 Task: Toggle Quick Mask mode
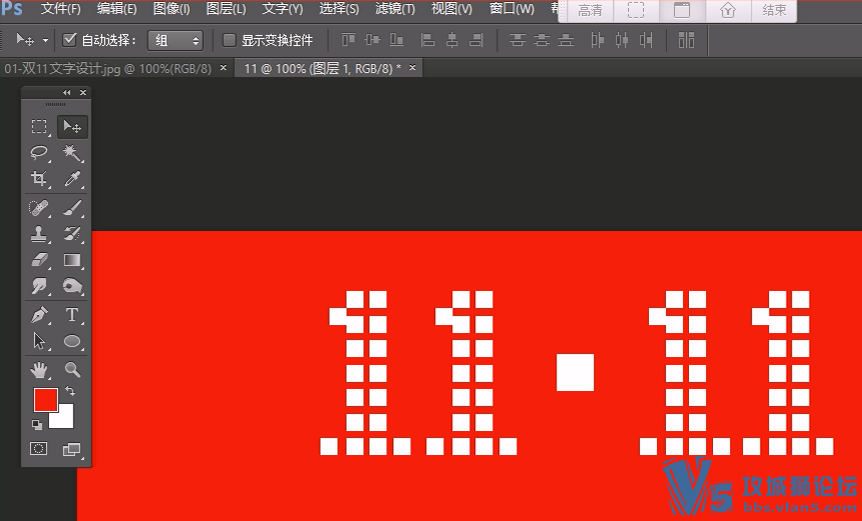click(x=38, y=449)
